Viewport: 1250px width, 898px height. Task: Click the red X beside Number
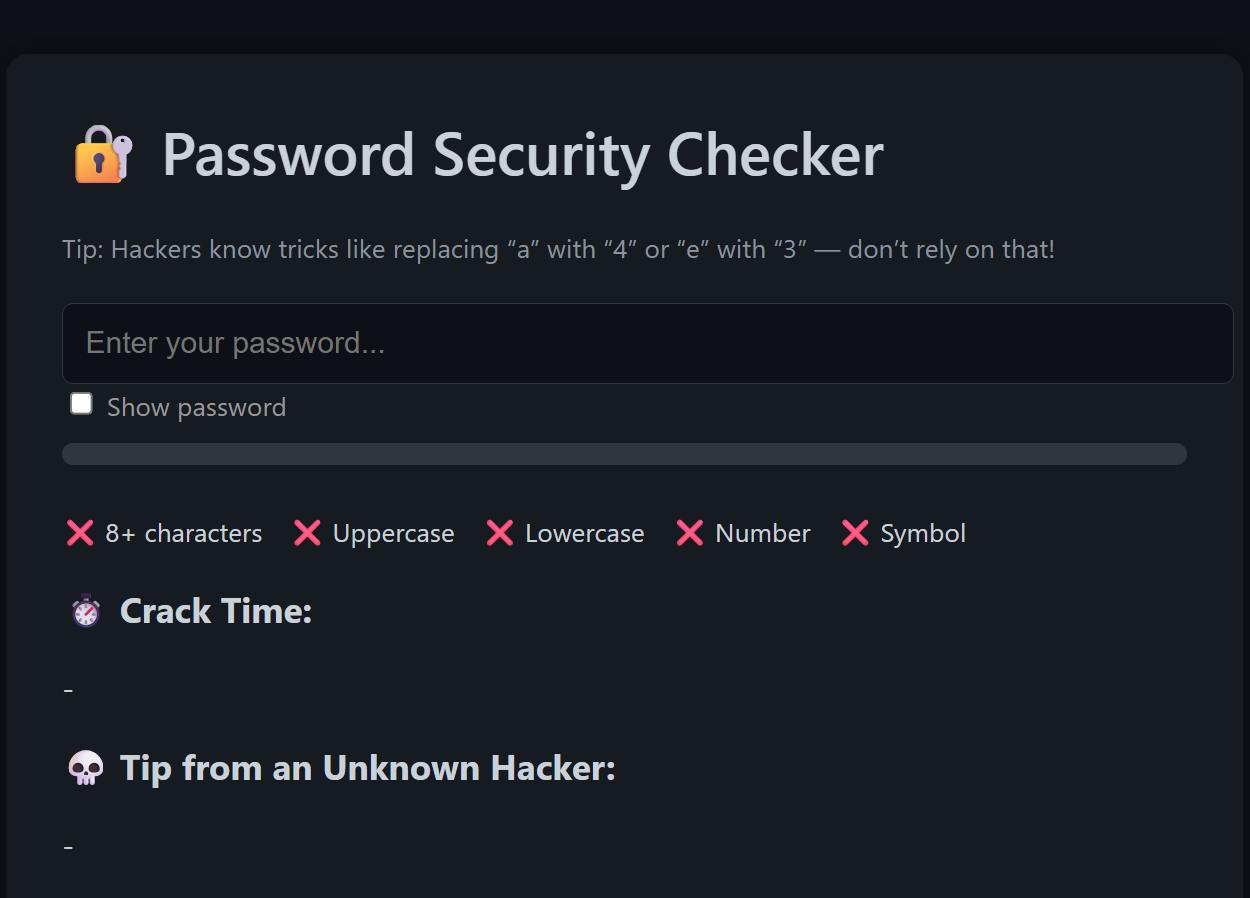(689, 533)
